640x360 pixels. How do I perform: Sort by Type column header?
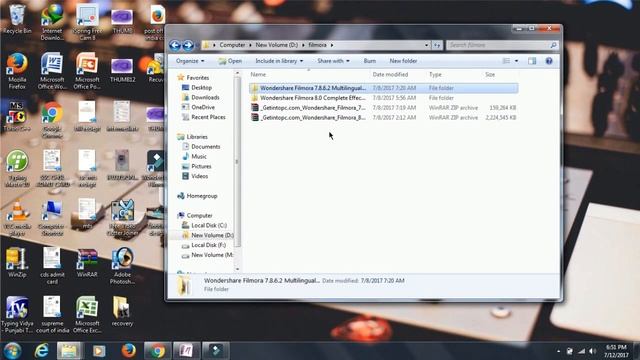pyautogui.click(x=435, y=75)
